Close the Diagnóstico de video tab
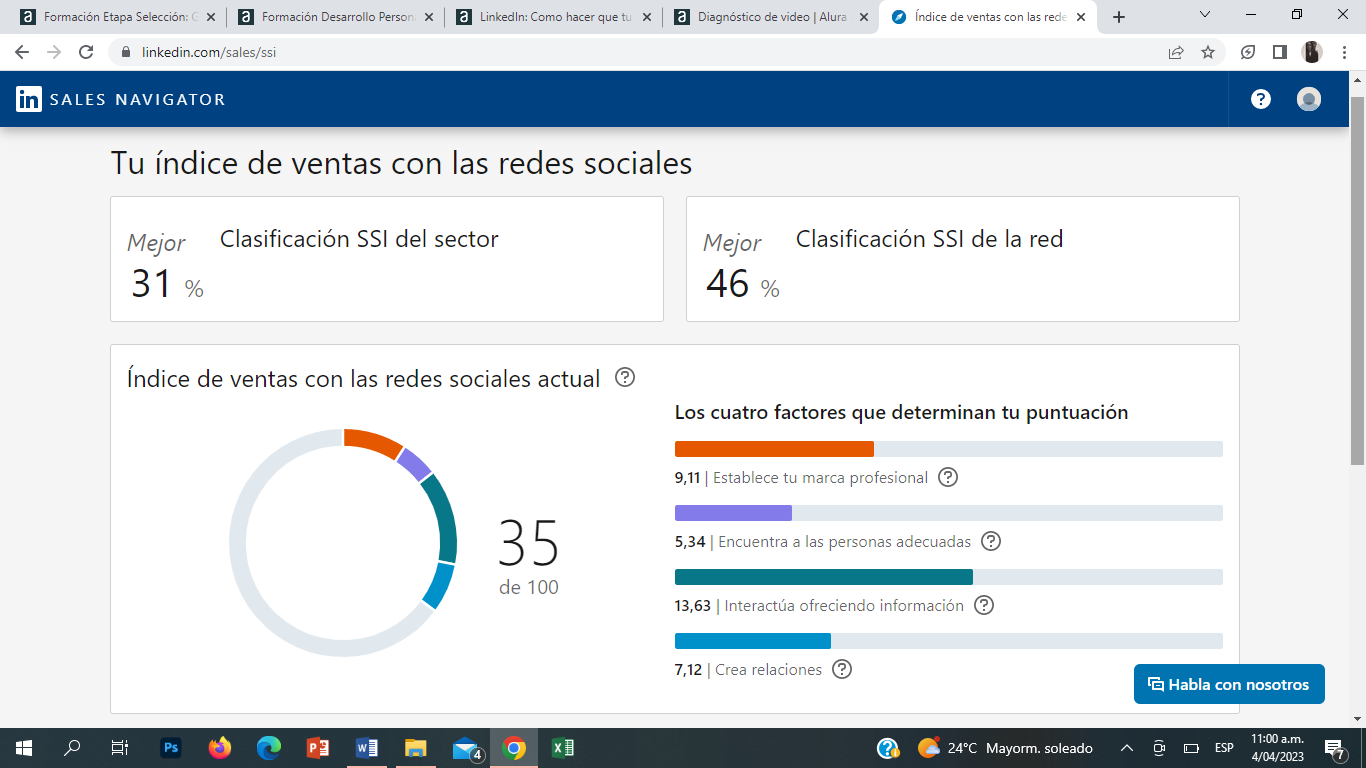 863,17
